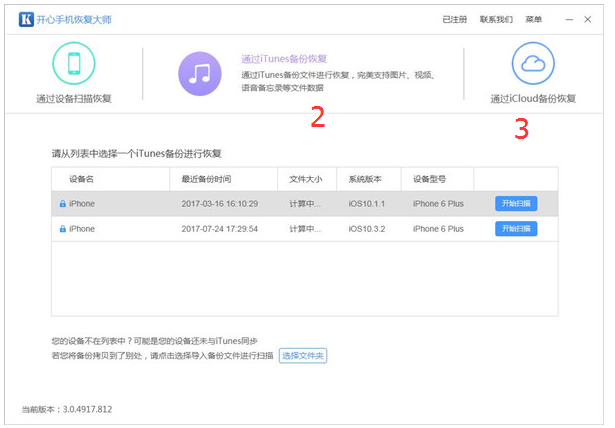
Task: Click iPhone name in the 2017-07-24 row
Action: [x=82, y=229]
